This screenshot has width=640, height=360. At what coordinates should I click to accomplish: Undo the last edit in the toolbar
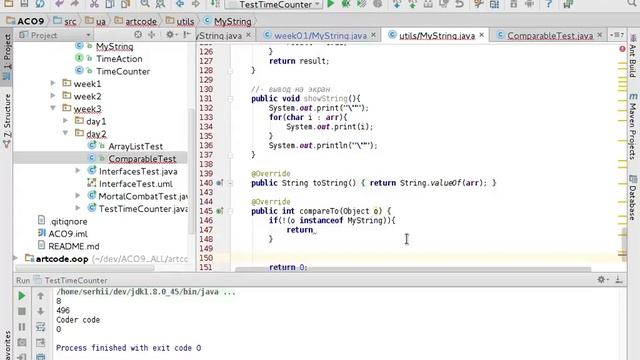pos(59,4)
